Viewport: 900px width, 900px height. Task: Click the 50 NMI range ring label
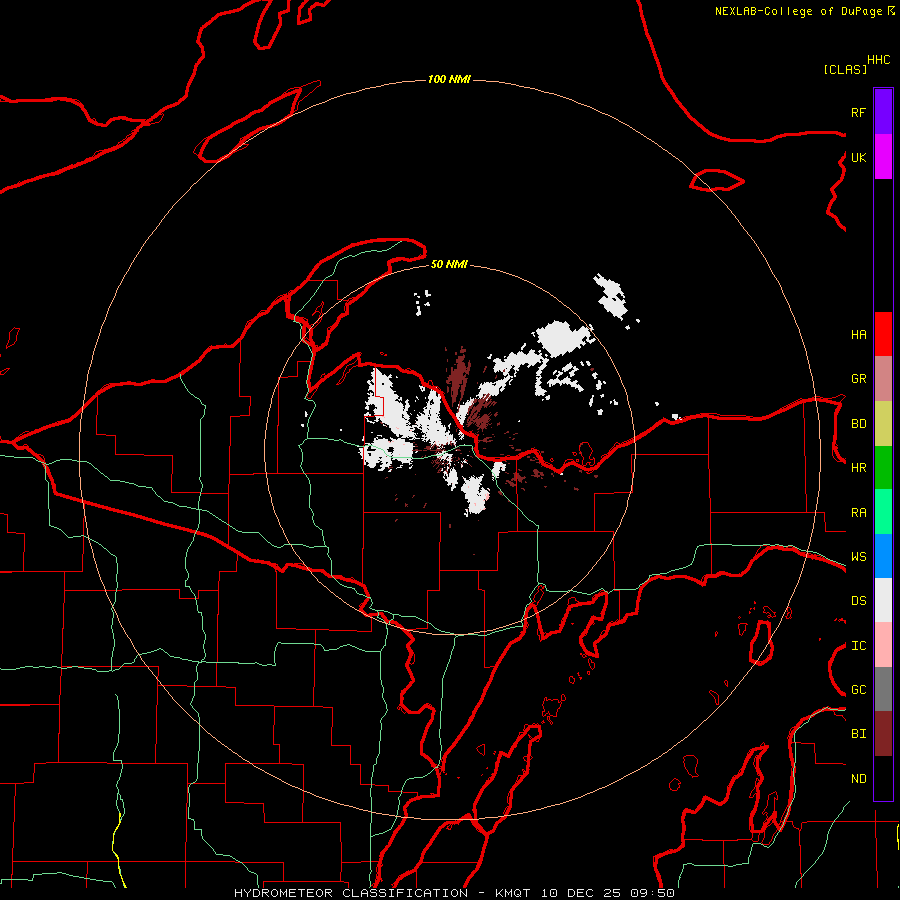449,264
